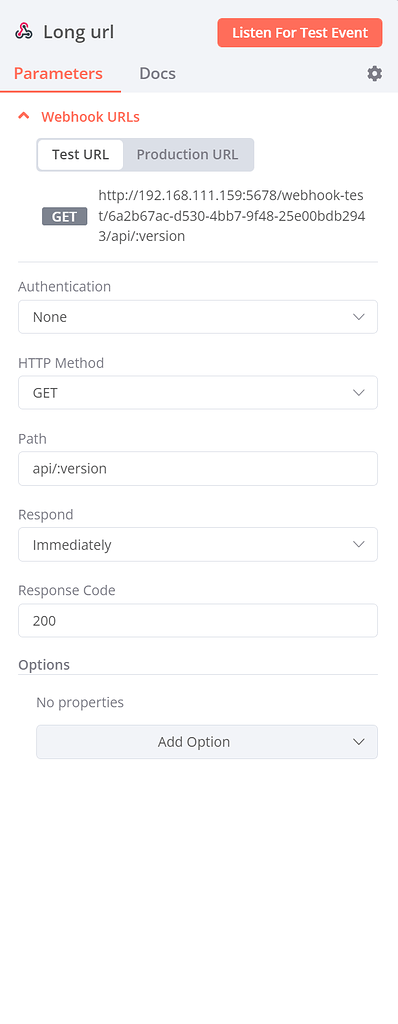Click the Add Option button

207,742
